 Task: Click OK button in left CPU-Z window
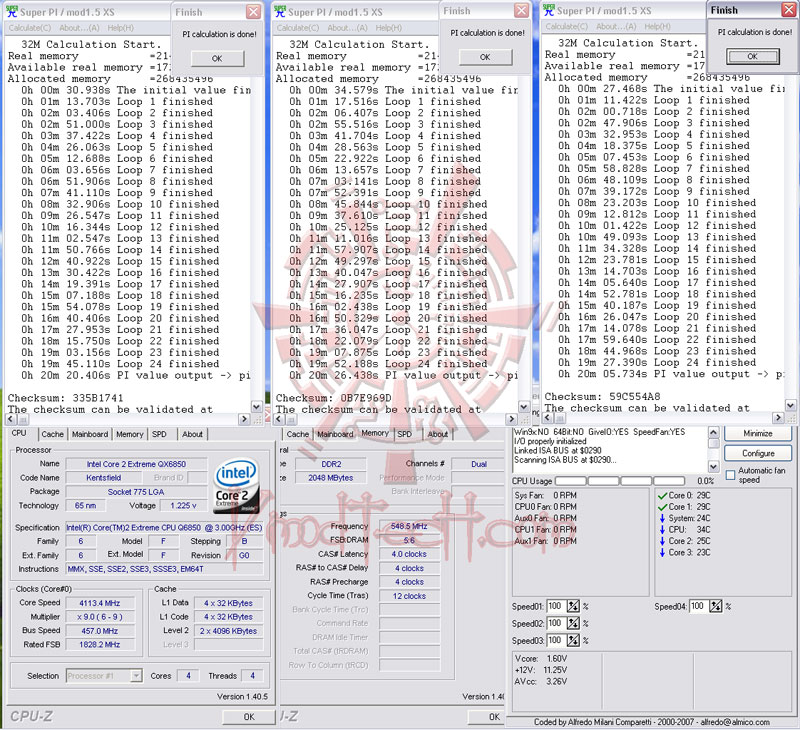tap(249, 717)
